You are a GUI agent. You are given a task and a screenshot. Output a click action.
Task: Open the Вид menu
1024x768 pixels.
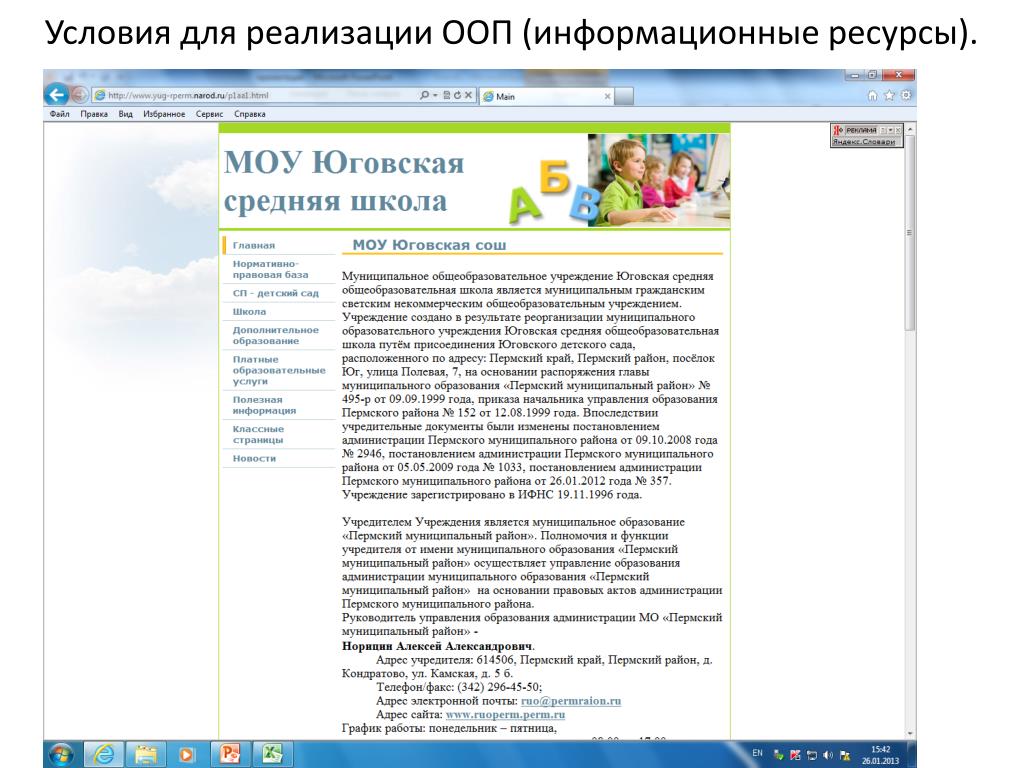pyautogui.click(x=125, y=114)
